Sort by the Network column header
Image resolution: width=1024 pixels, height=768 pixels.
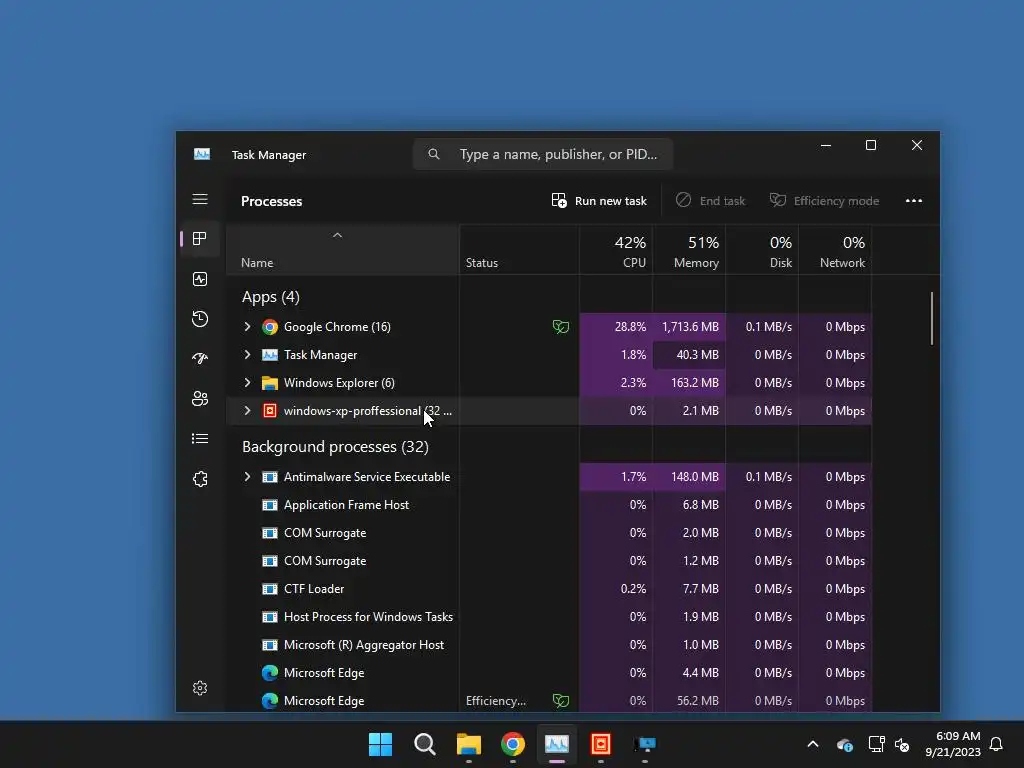coord(835,251)
